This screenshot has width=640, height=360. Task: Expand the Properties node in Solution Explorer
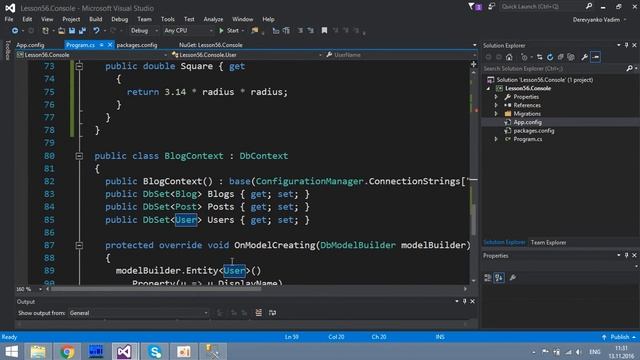pos(496,97)
